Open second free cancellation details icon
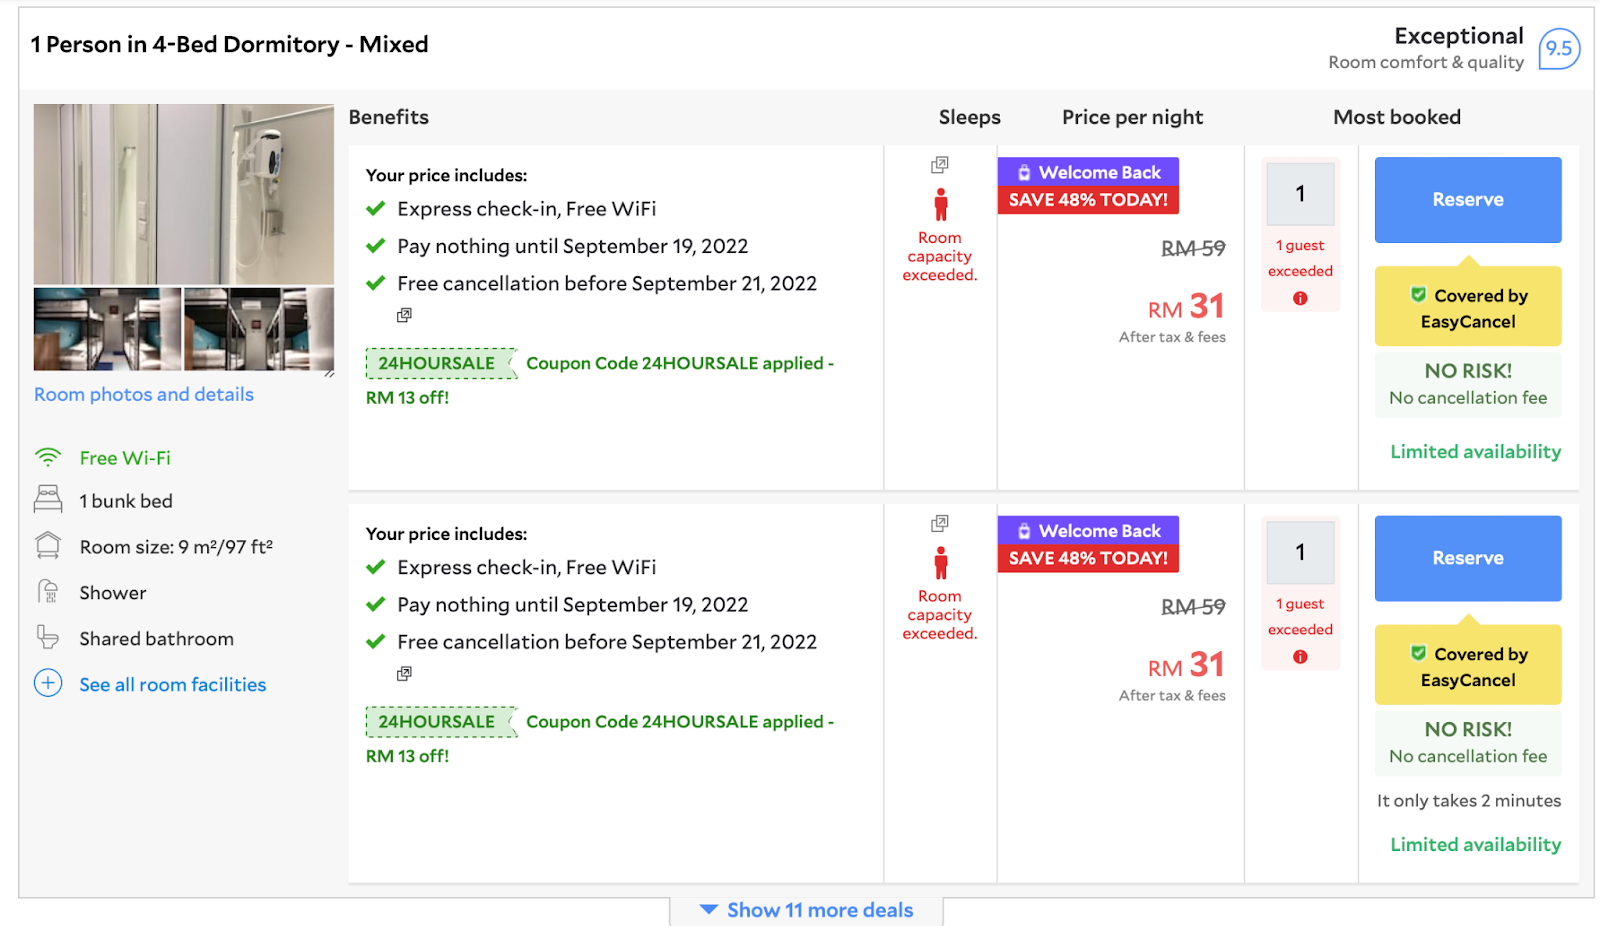The width and height of the screenshot is (1600, 926). click(404, 674)
